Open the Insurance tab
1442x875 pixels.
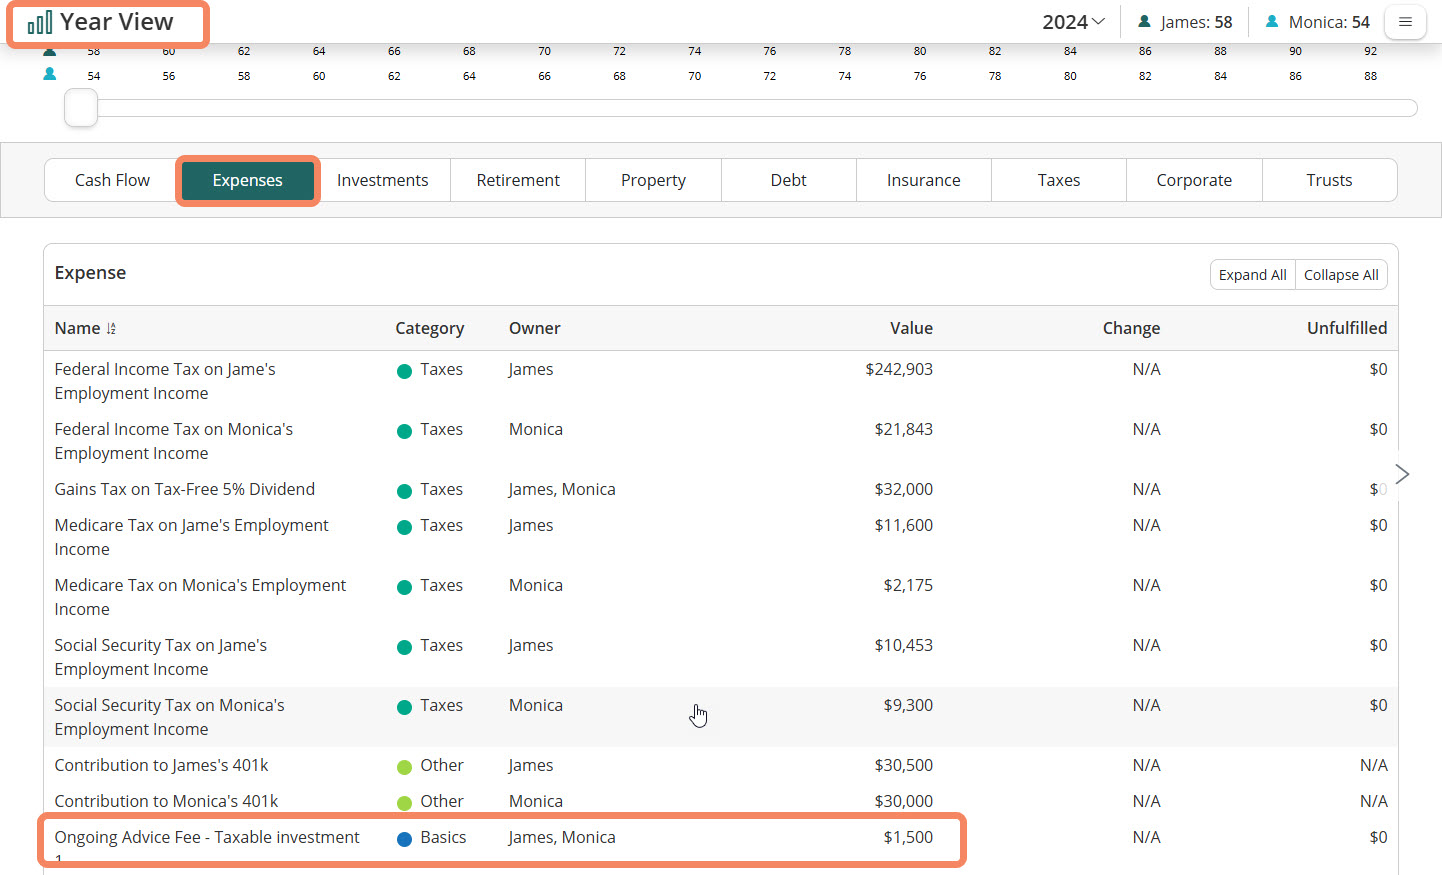[x=923, y=180]
